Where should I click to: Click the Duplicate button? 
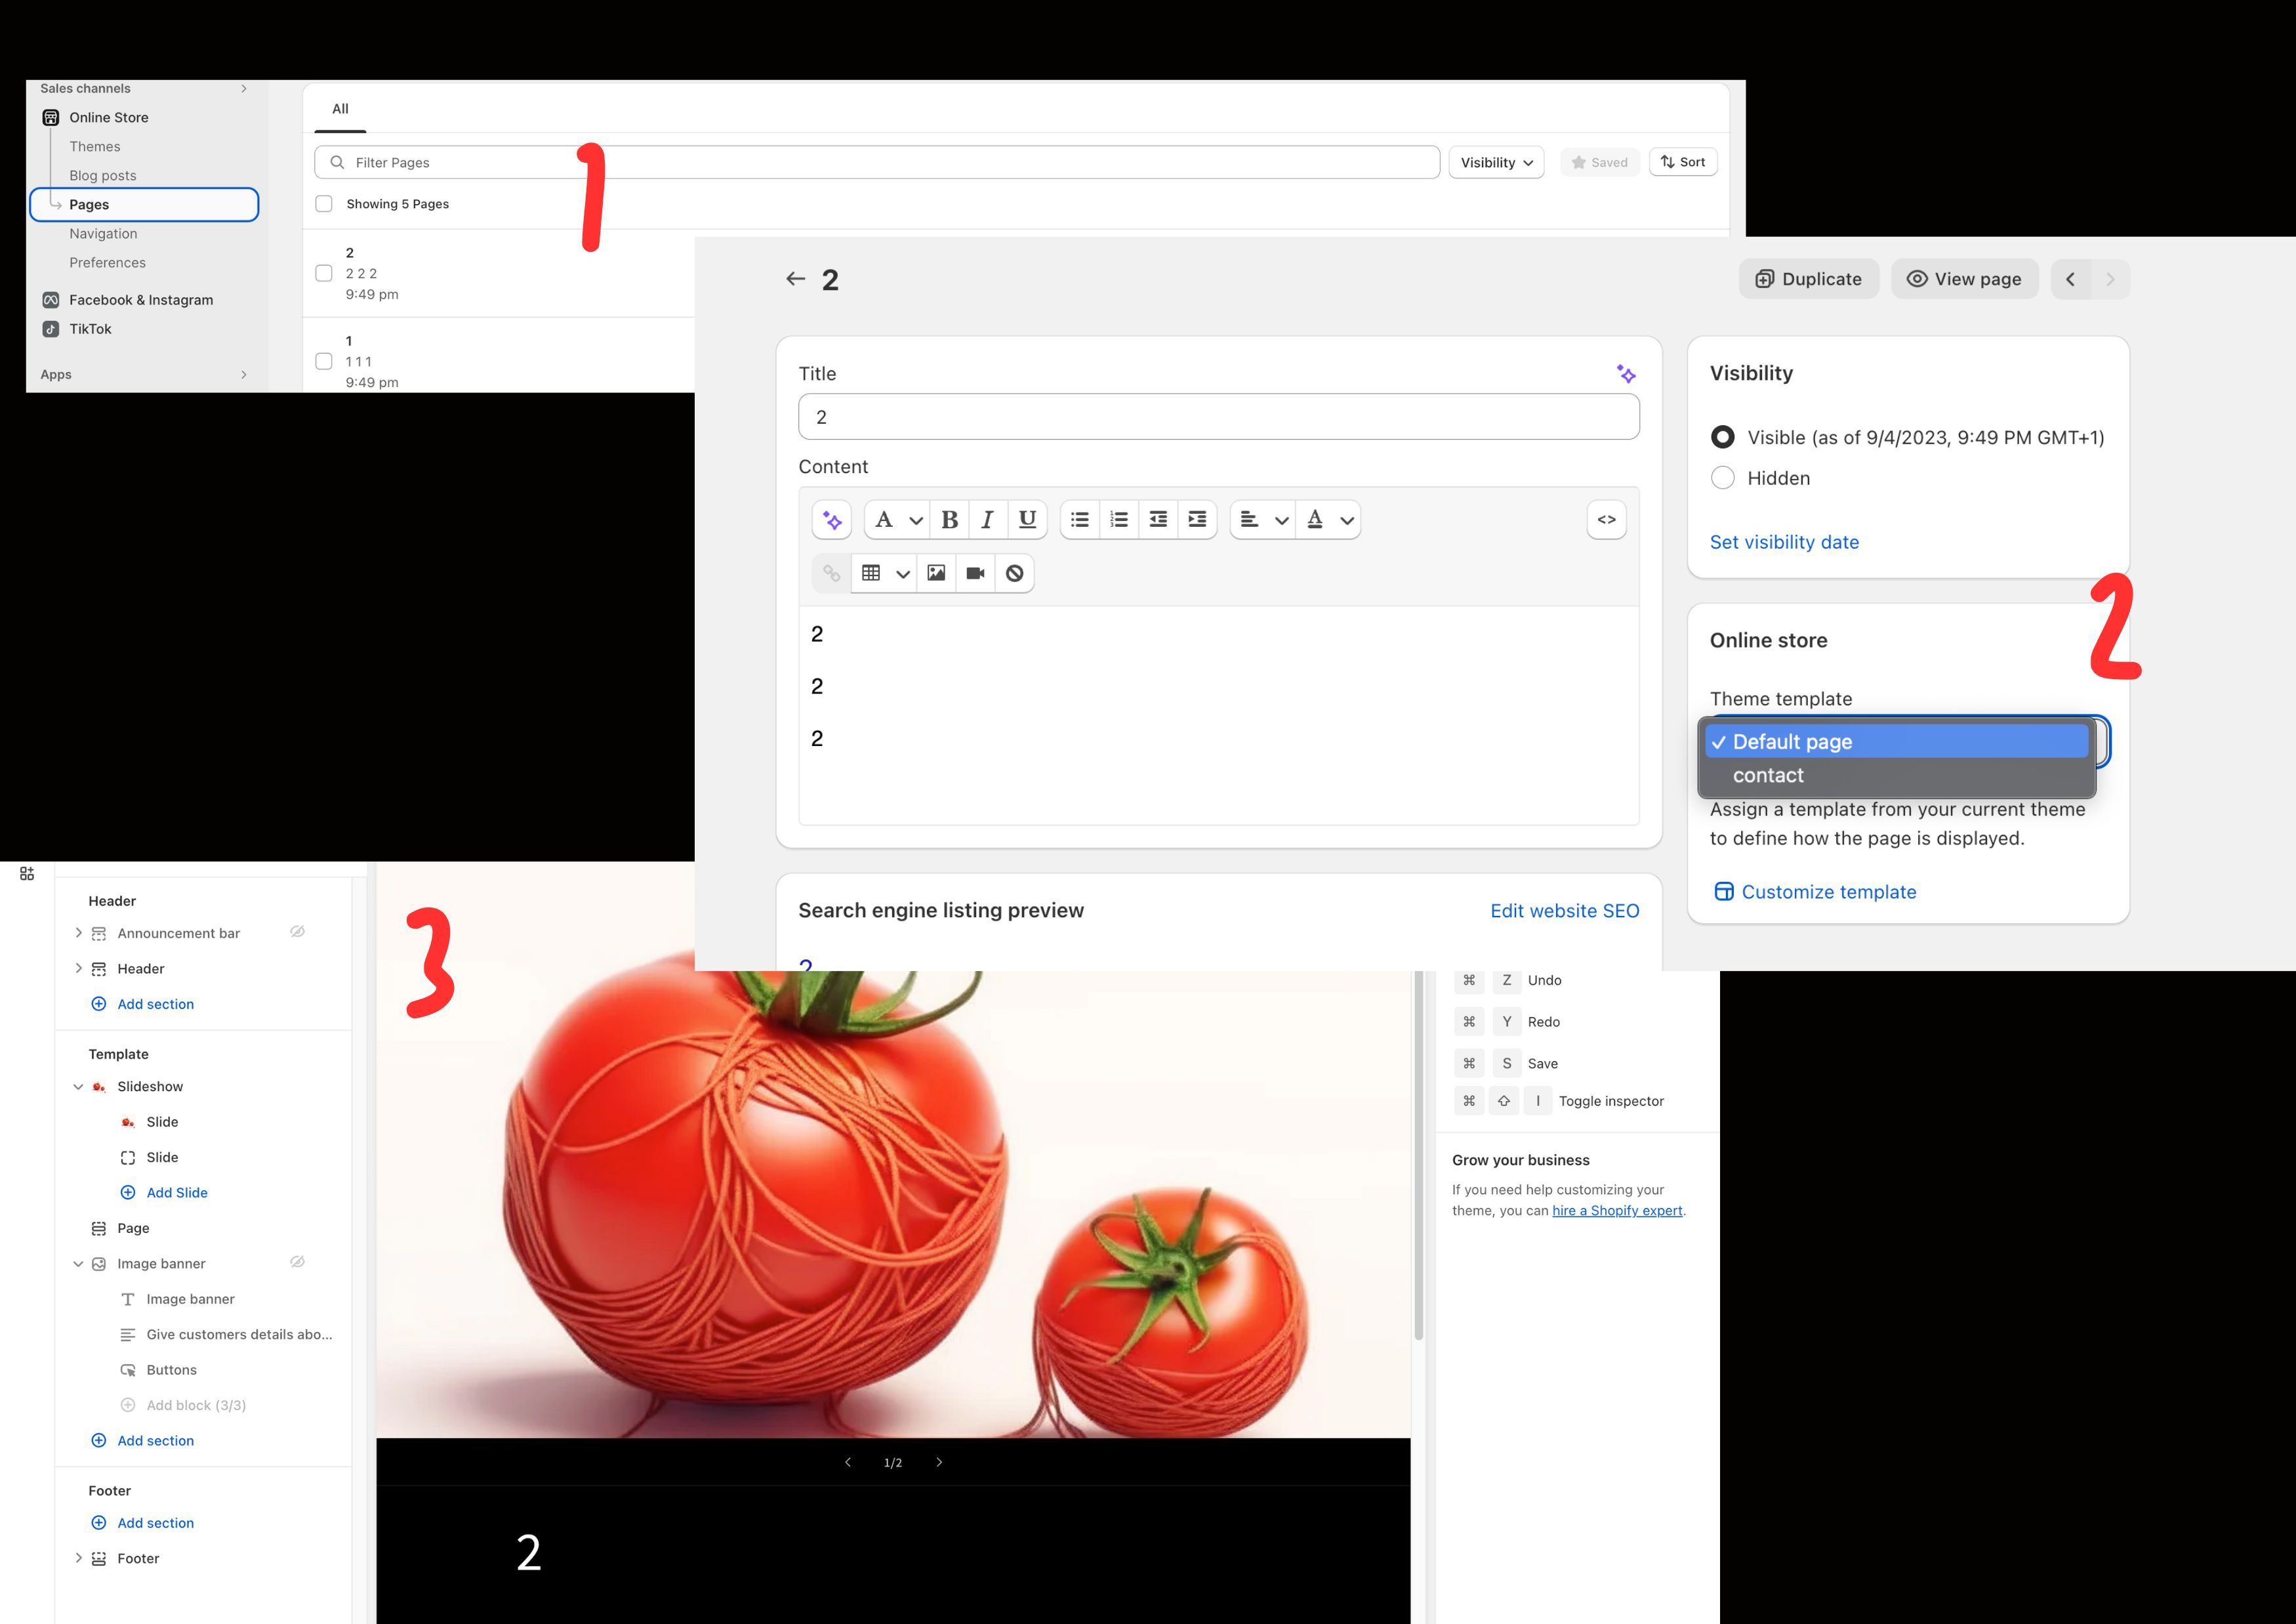coord(1808,279)
